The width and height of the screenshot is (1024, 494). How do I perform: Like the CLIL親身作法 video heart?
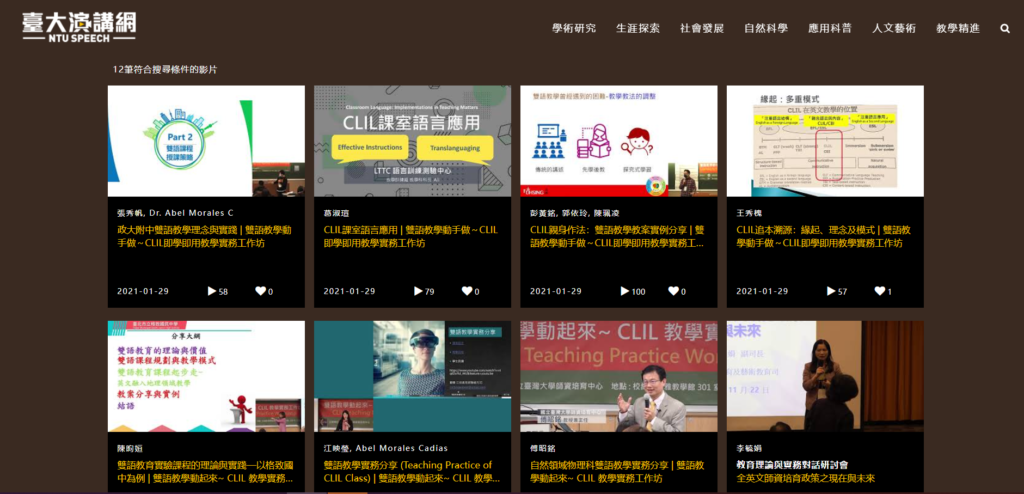[x=673, y=291]
